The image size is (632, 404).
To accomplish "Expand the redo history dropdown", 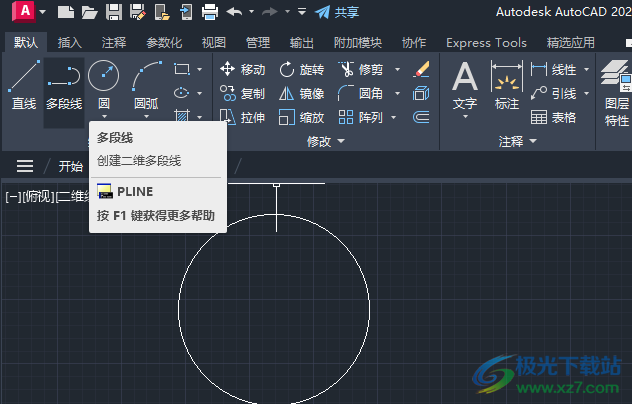I will (287, 12).
